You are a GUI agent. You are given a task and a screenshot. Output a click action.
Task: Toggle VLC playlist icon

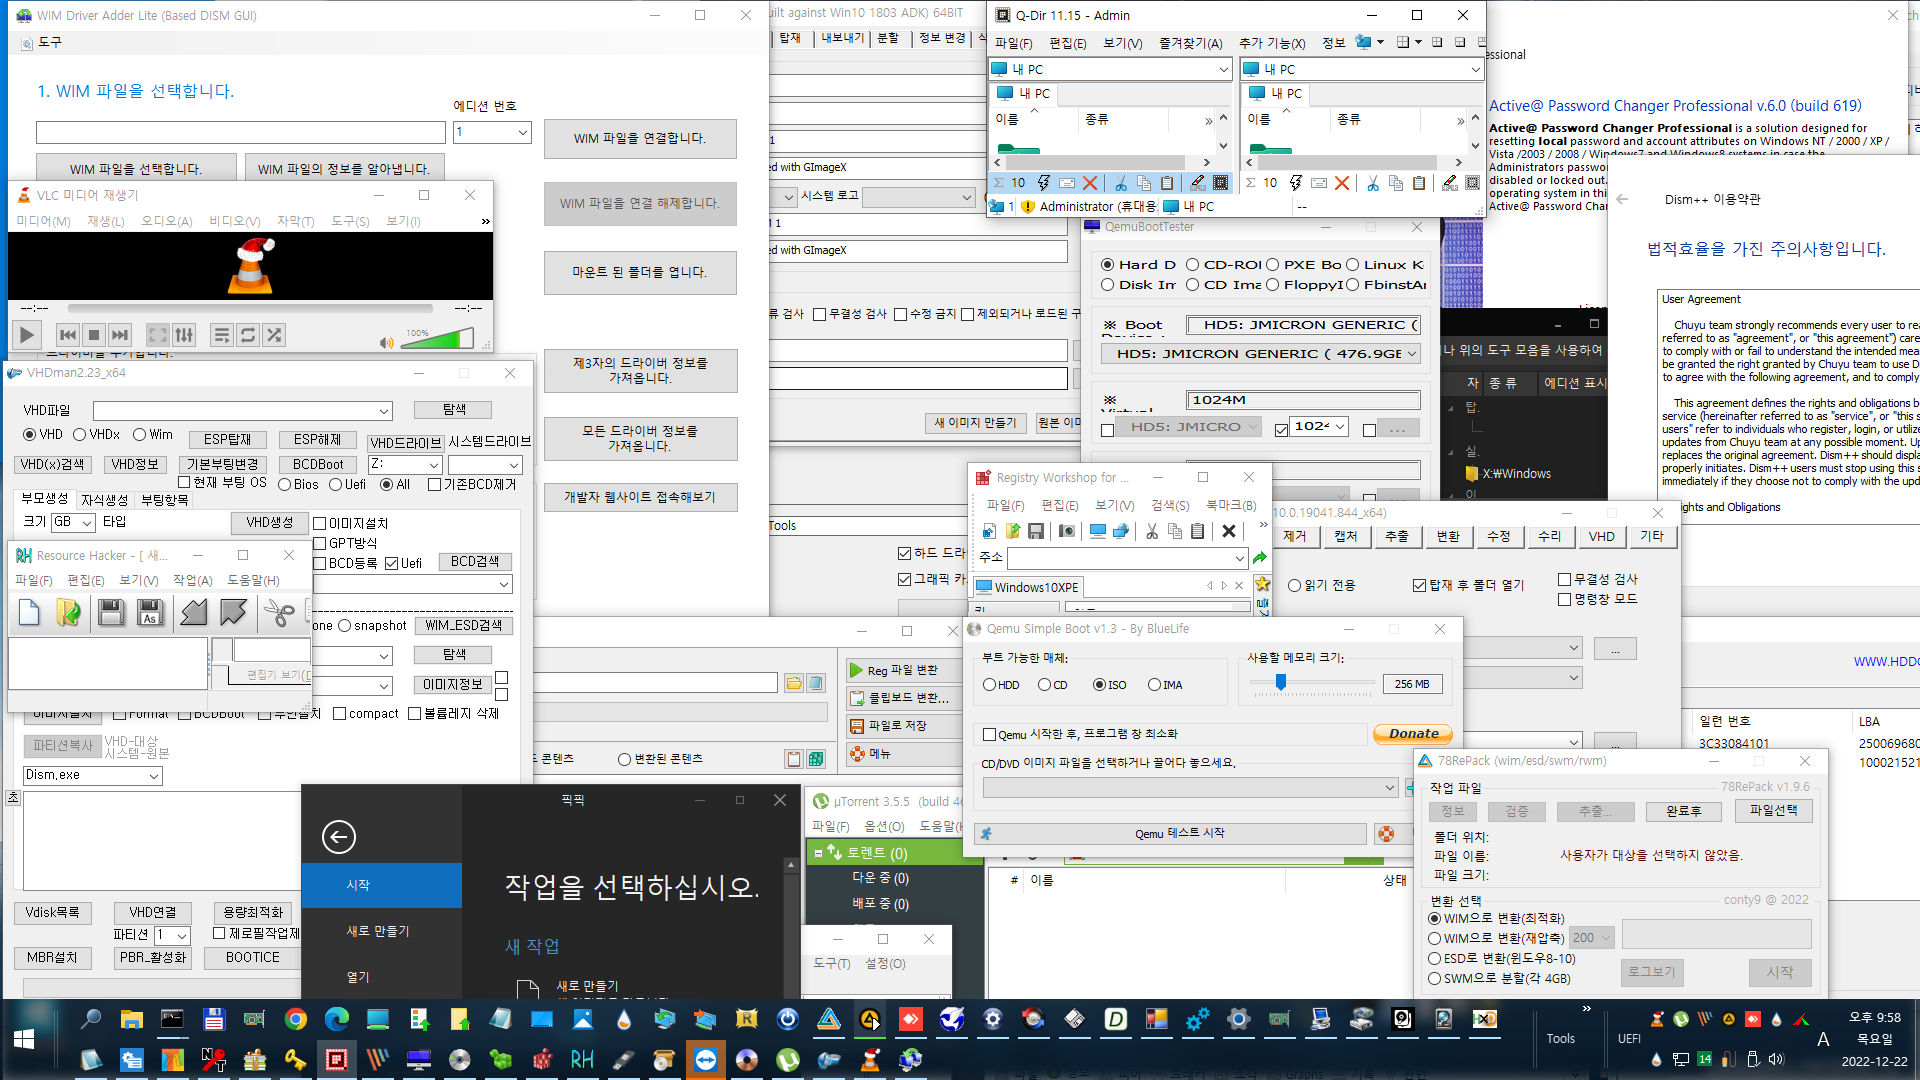point(222,335)
